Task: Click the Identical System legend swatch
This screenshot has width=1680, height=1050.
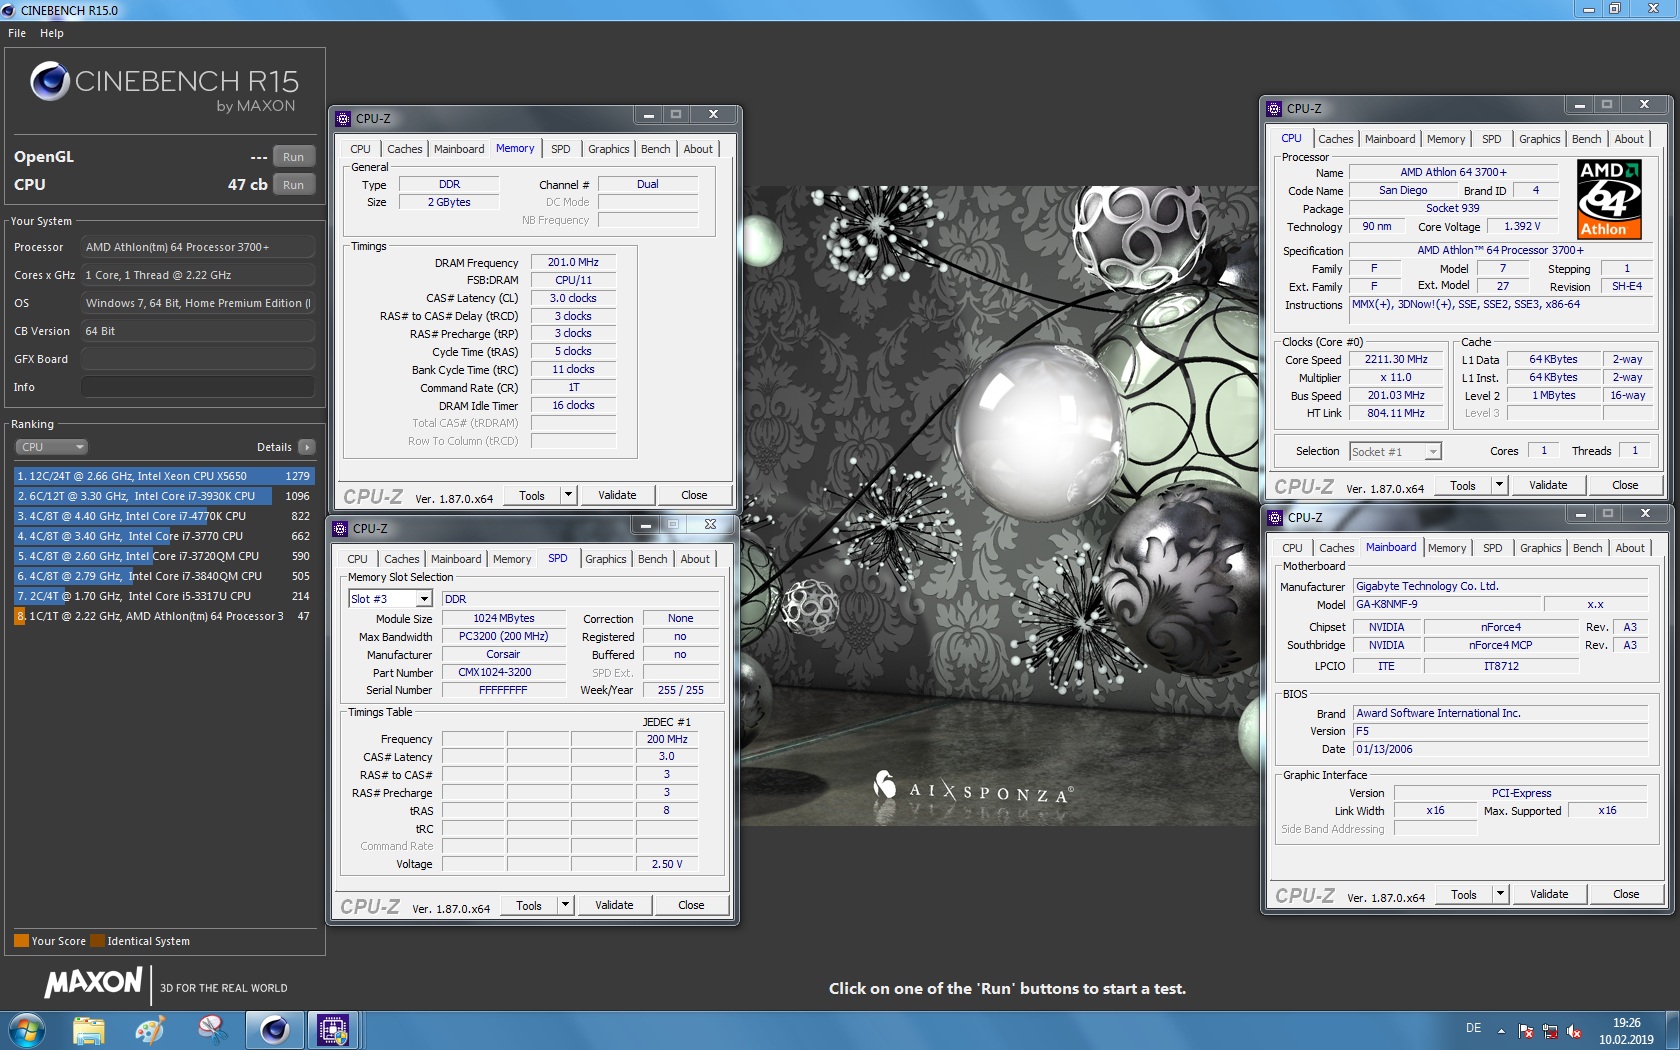Action: tap(97, 941)
